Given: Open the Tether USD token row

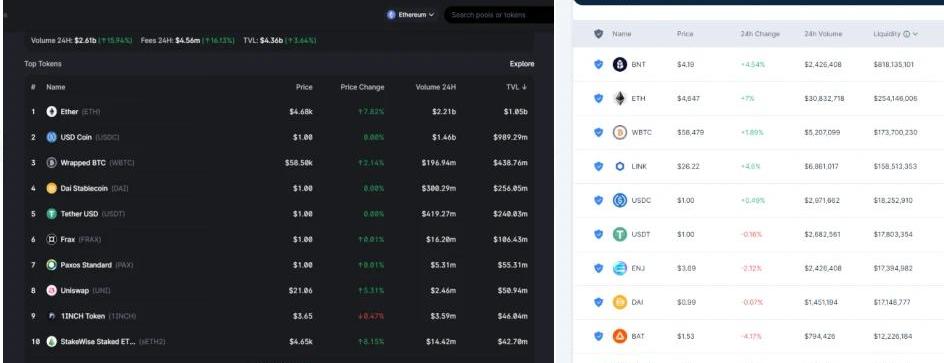Looking at the screenshot, I should [x=279, y=214].
